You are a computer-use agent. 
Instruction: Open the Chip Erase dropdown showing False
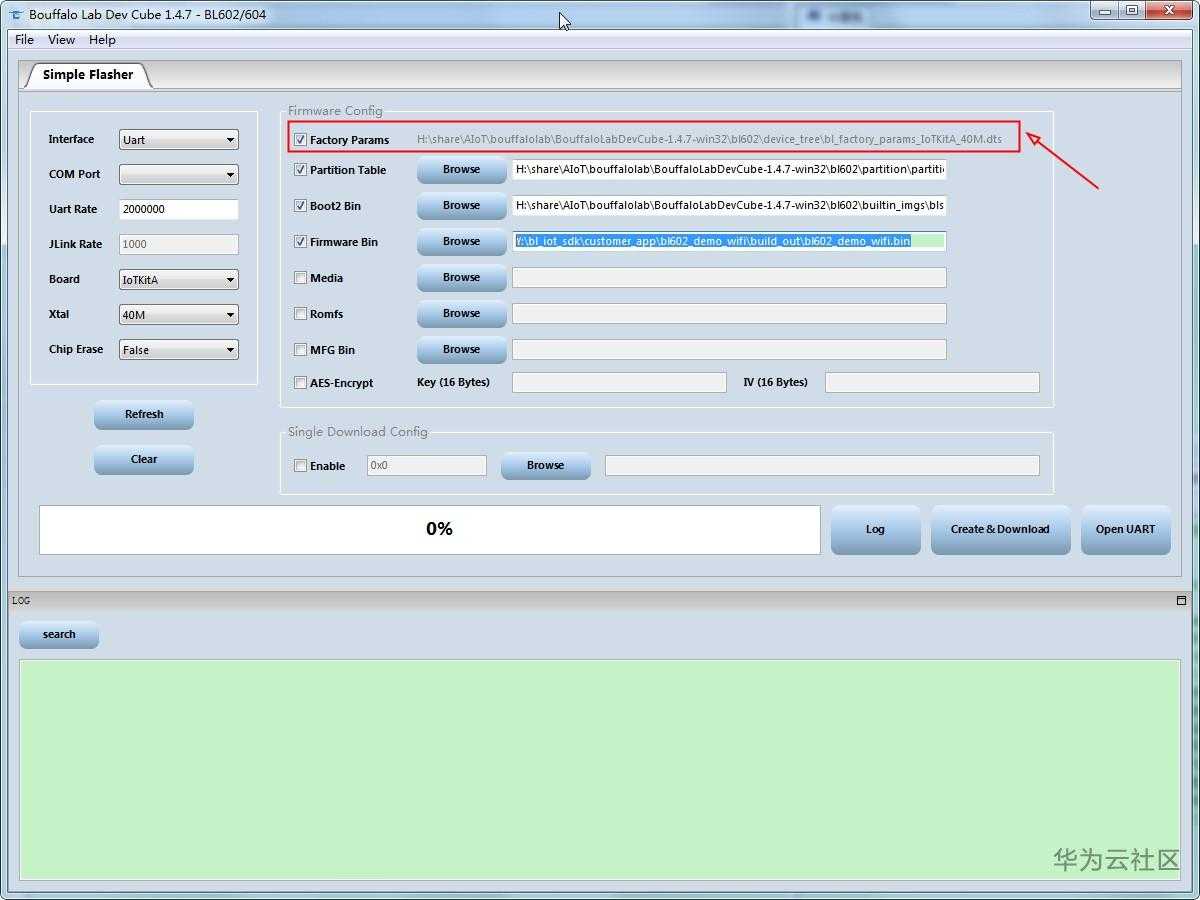click(178, 350)
